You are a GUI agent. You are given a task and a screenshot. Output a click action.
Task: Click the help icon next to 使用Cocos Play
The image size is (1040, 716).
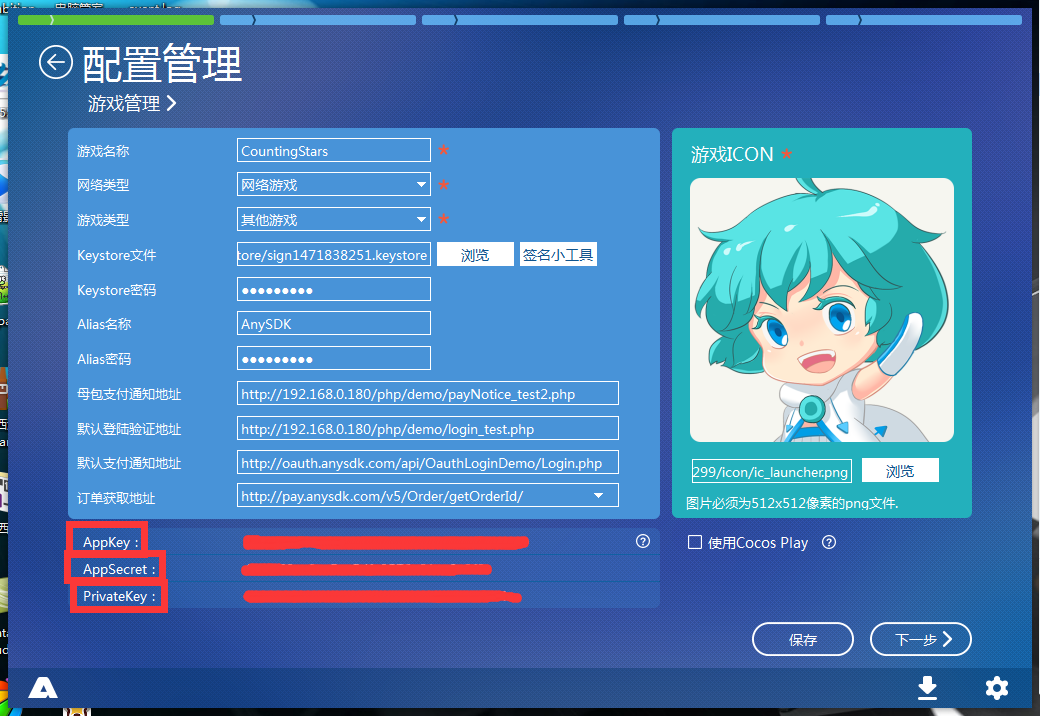828,542
